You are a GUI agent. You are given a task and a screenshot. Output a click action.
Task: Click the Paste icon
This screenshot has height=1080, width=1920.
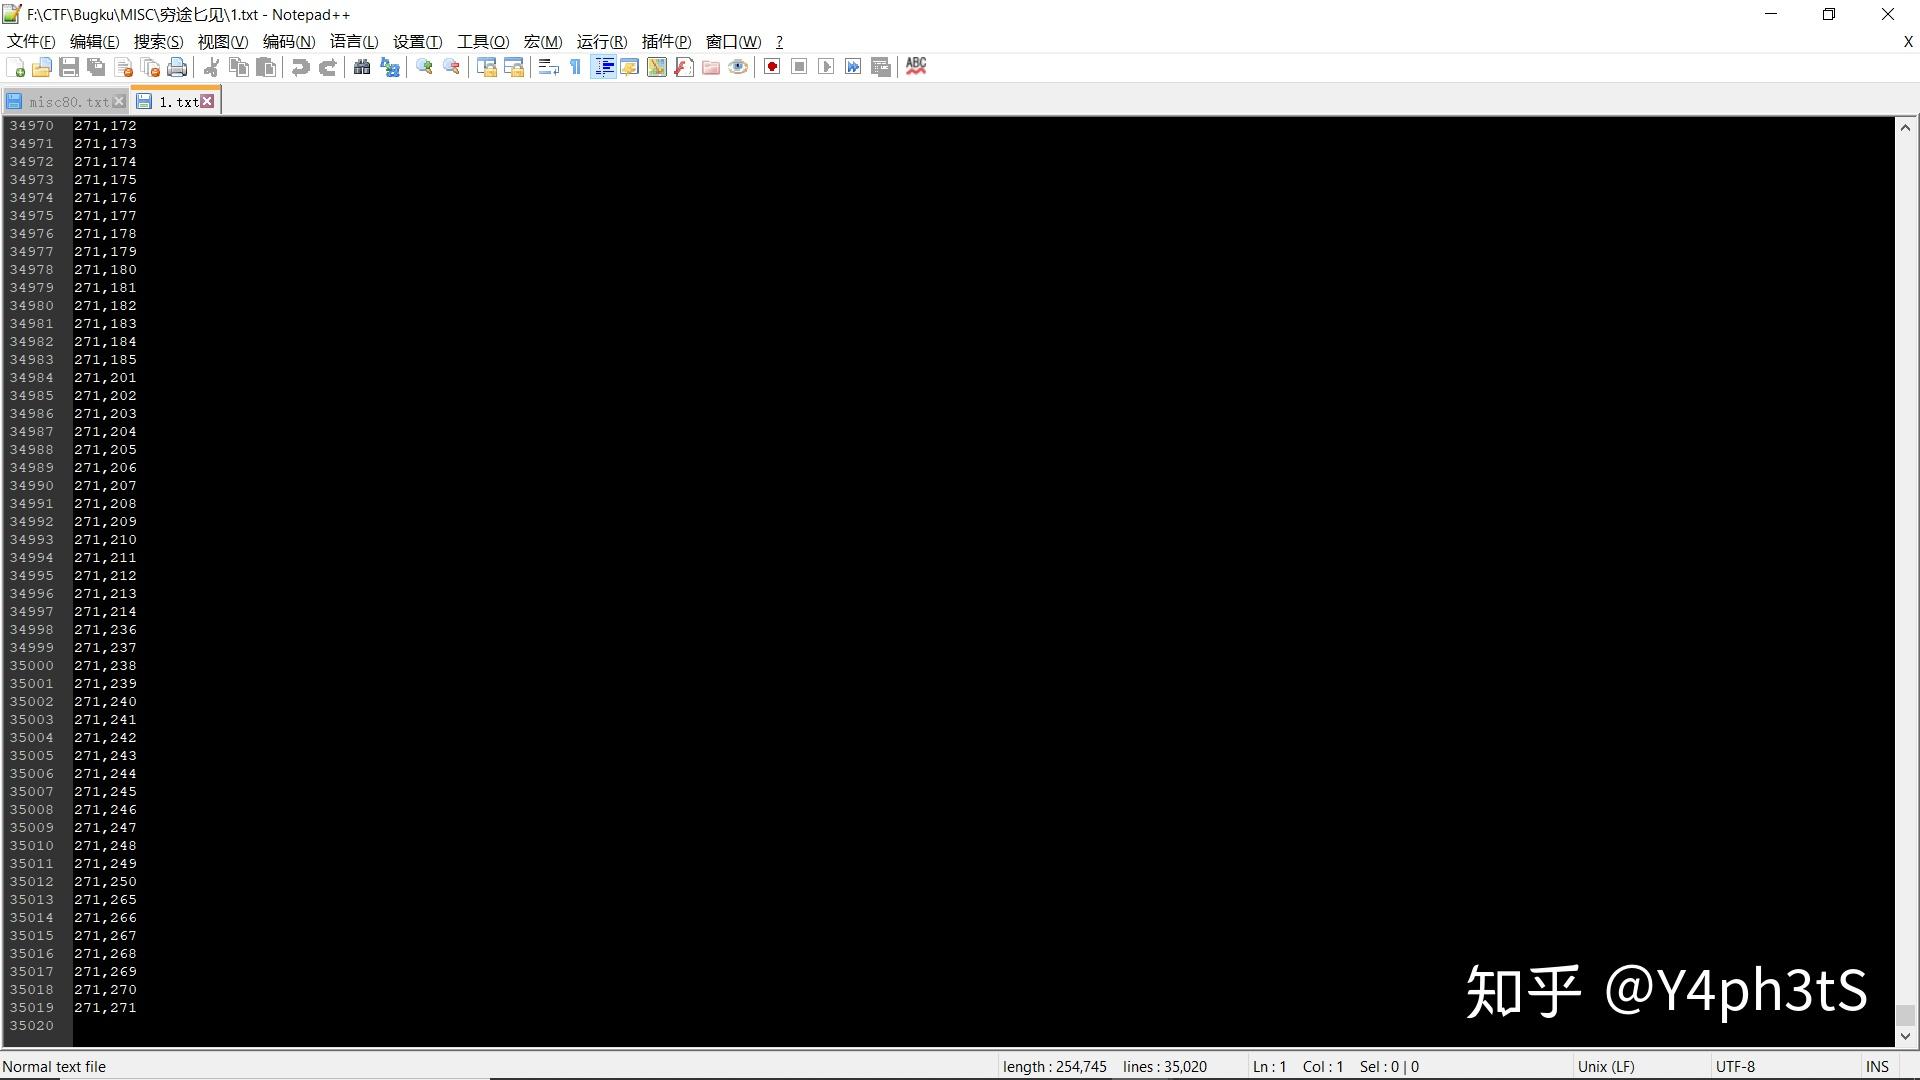coord(266,67)
